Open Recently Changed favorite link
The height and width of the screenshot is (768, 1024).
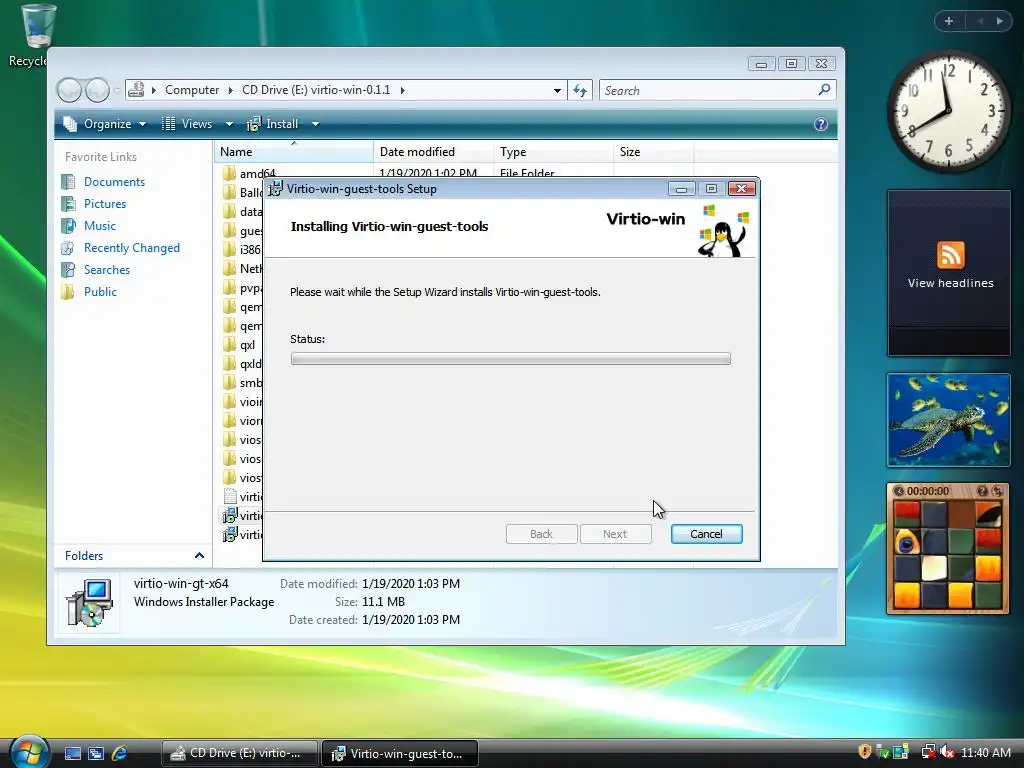131,248
